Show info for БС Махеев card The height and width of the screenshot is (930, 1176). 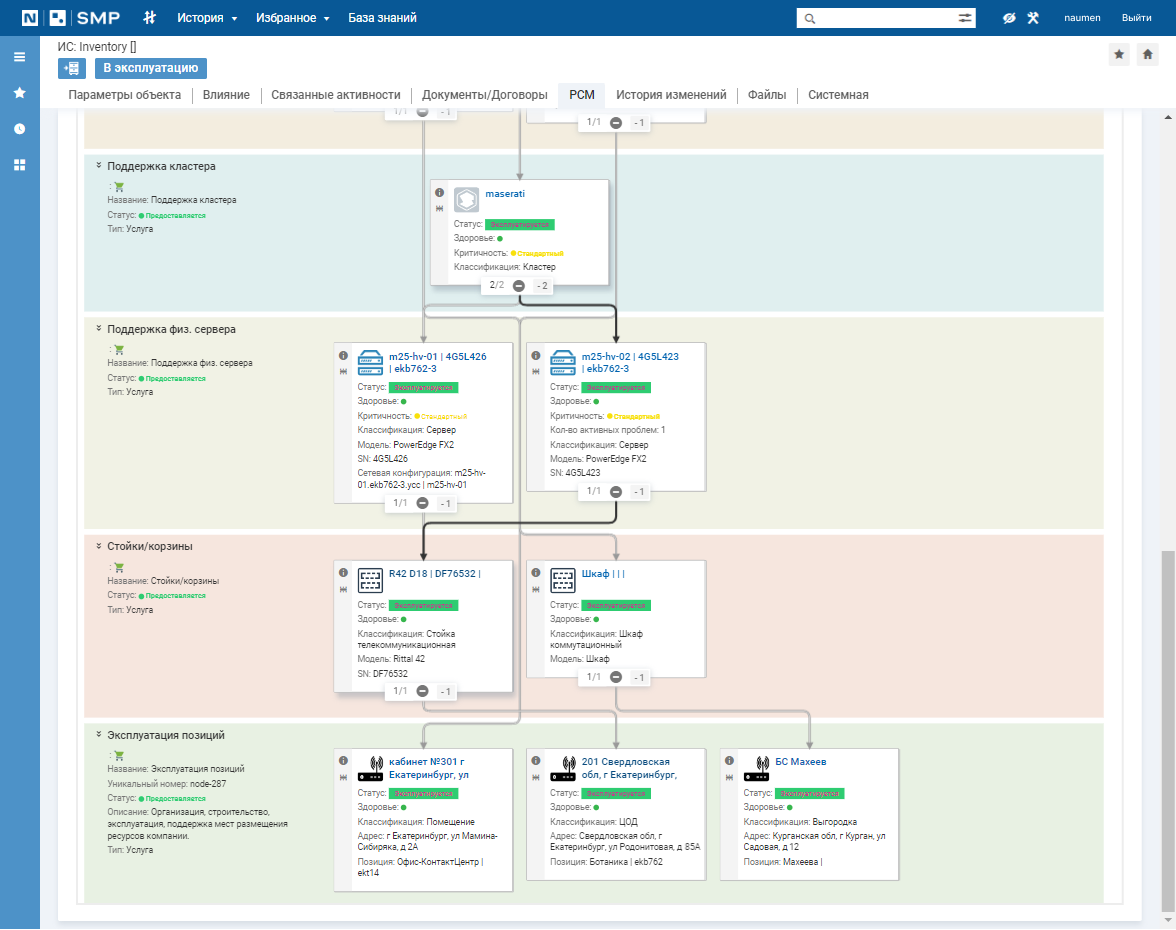729,760
